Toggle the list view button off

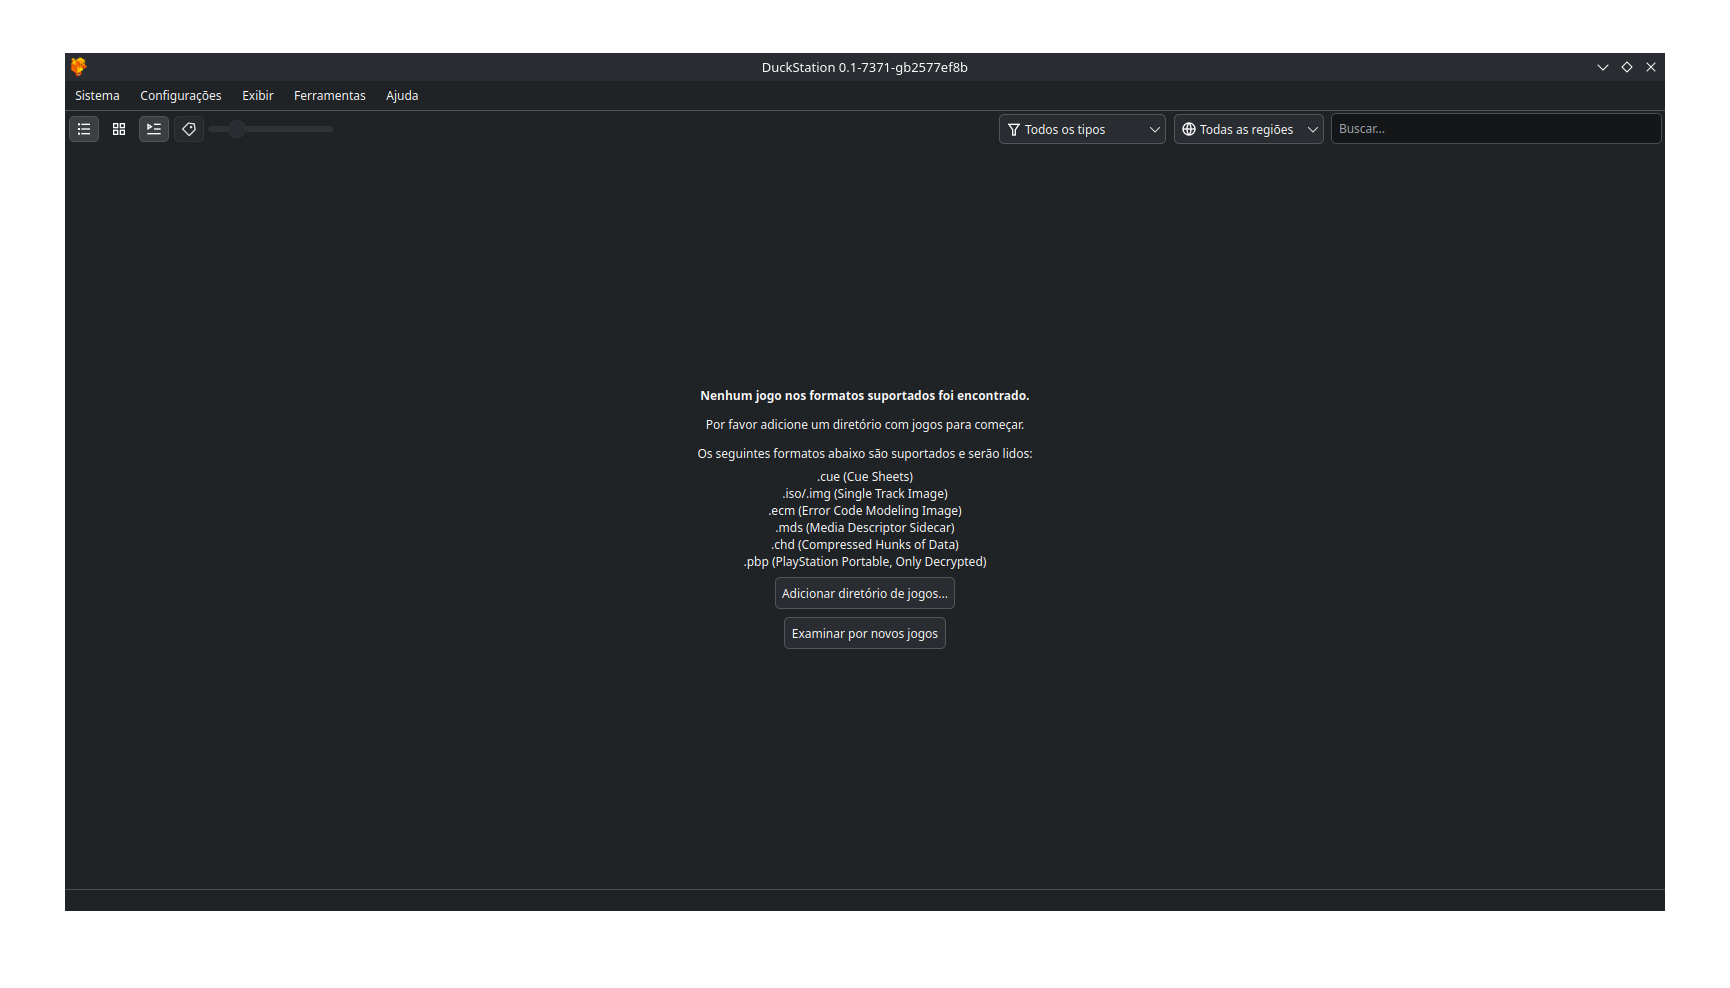84,129
